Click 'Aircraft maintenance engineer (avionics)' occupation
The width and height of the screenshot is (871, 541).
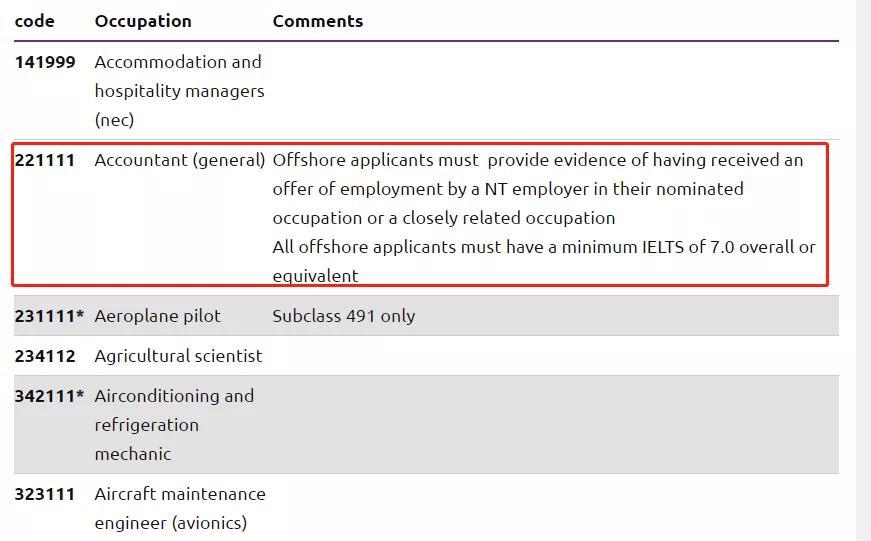(x=180, y=508)
